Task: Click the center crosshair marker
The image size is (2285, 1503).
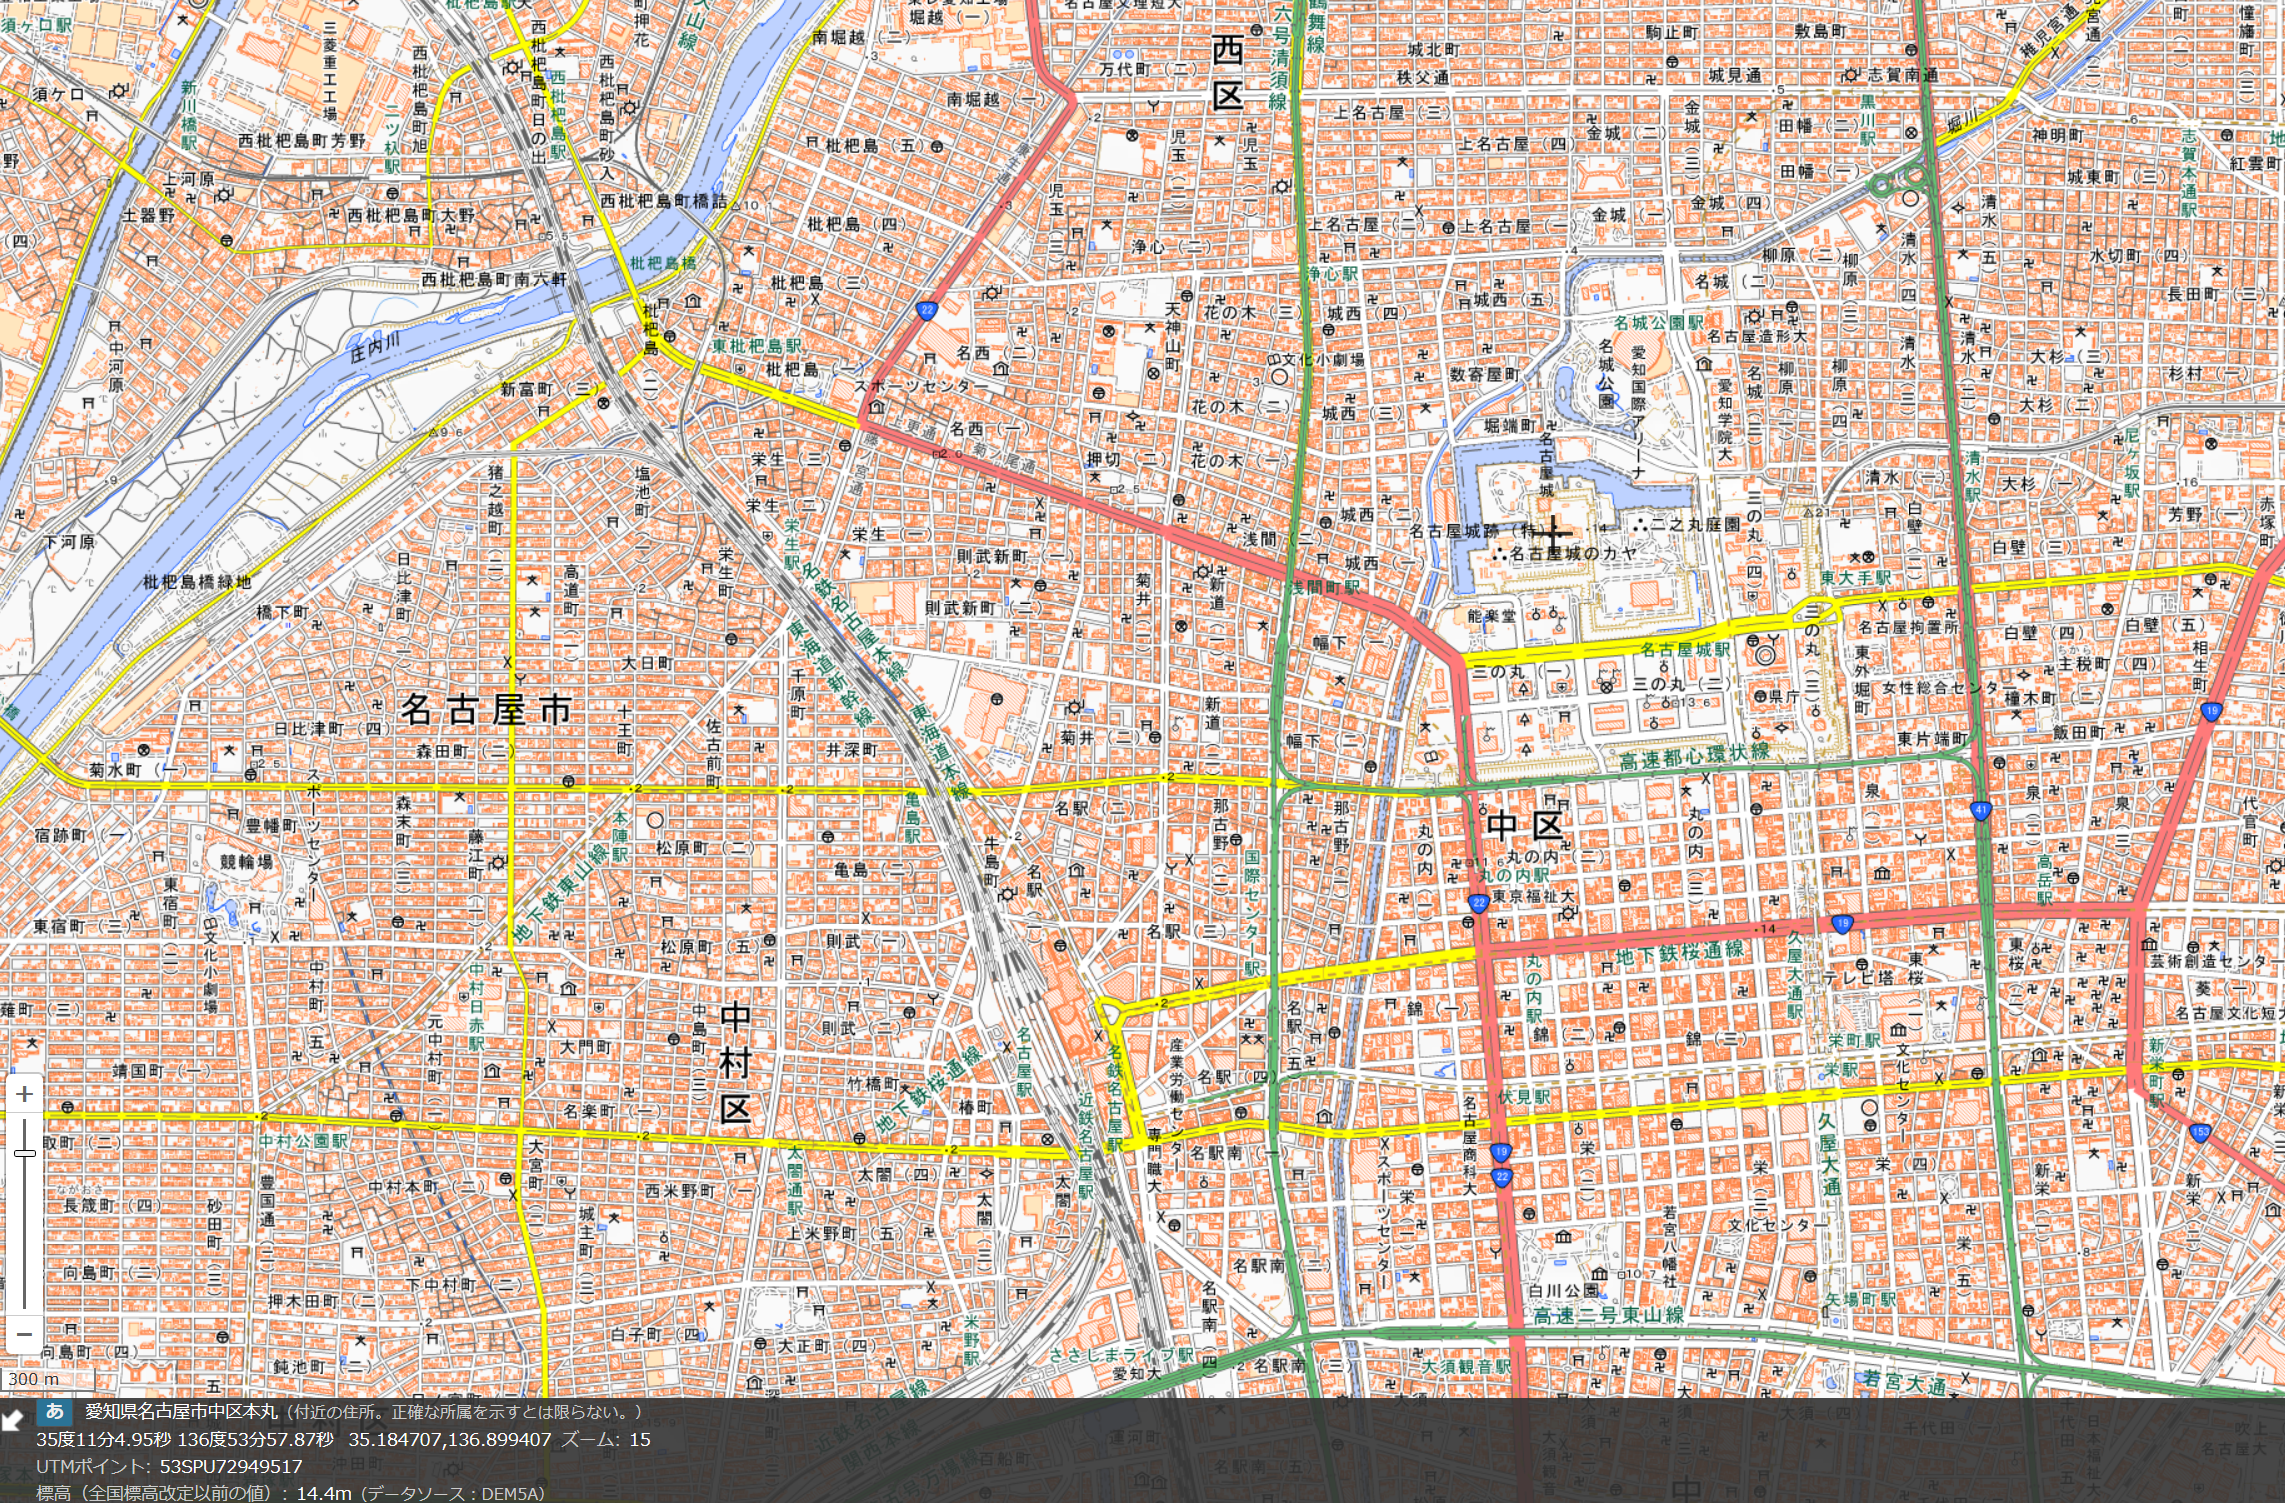Action: click(x=1553, y=532)
